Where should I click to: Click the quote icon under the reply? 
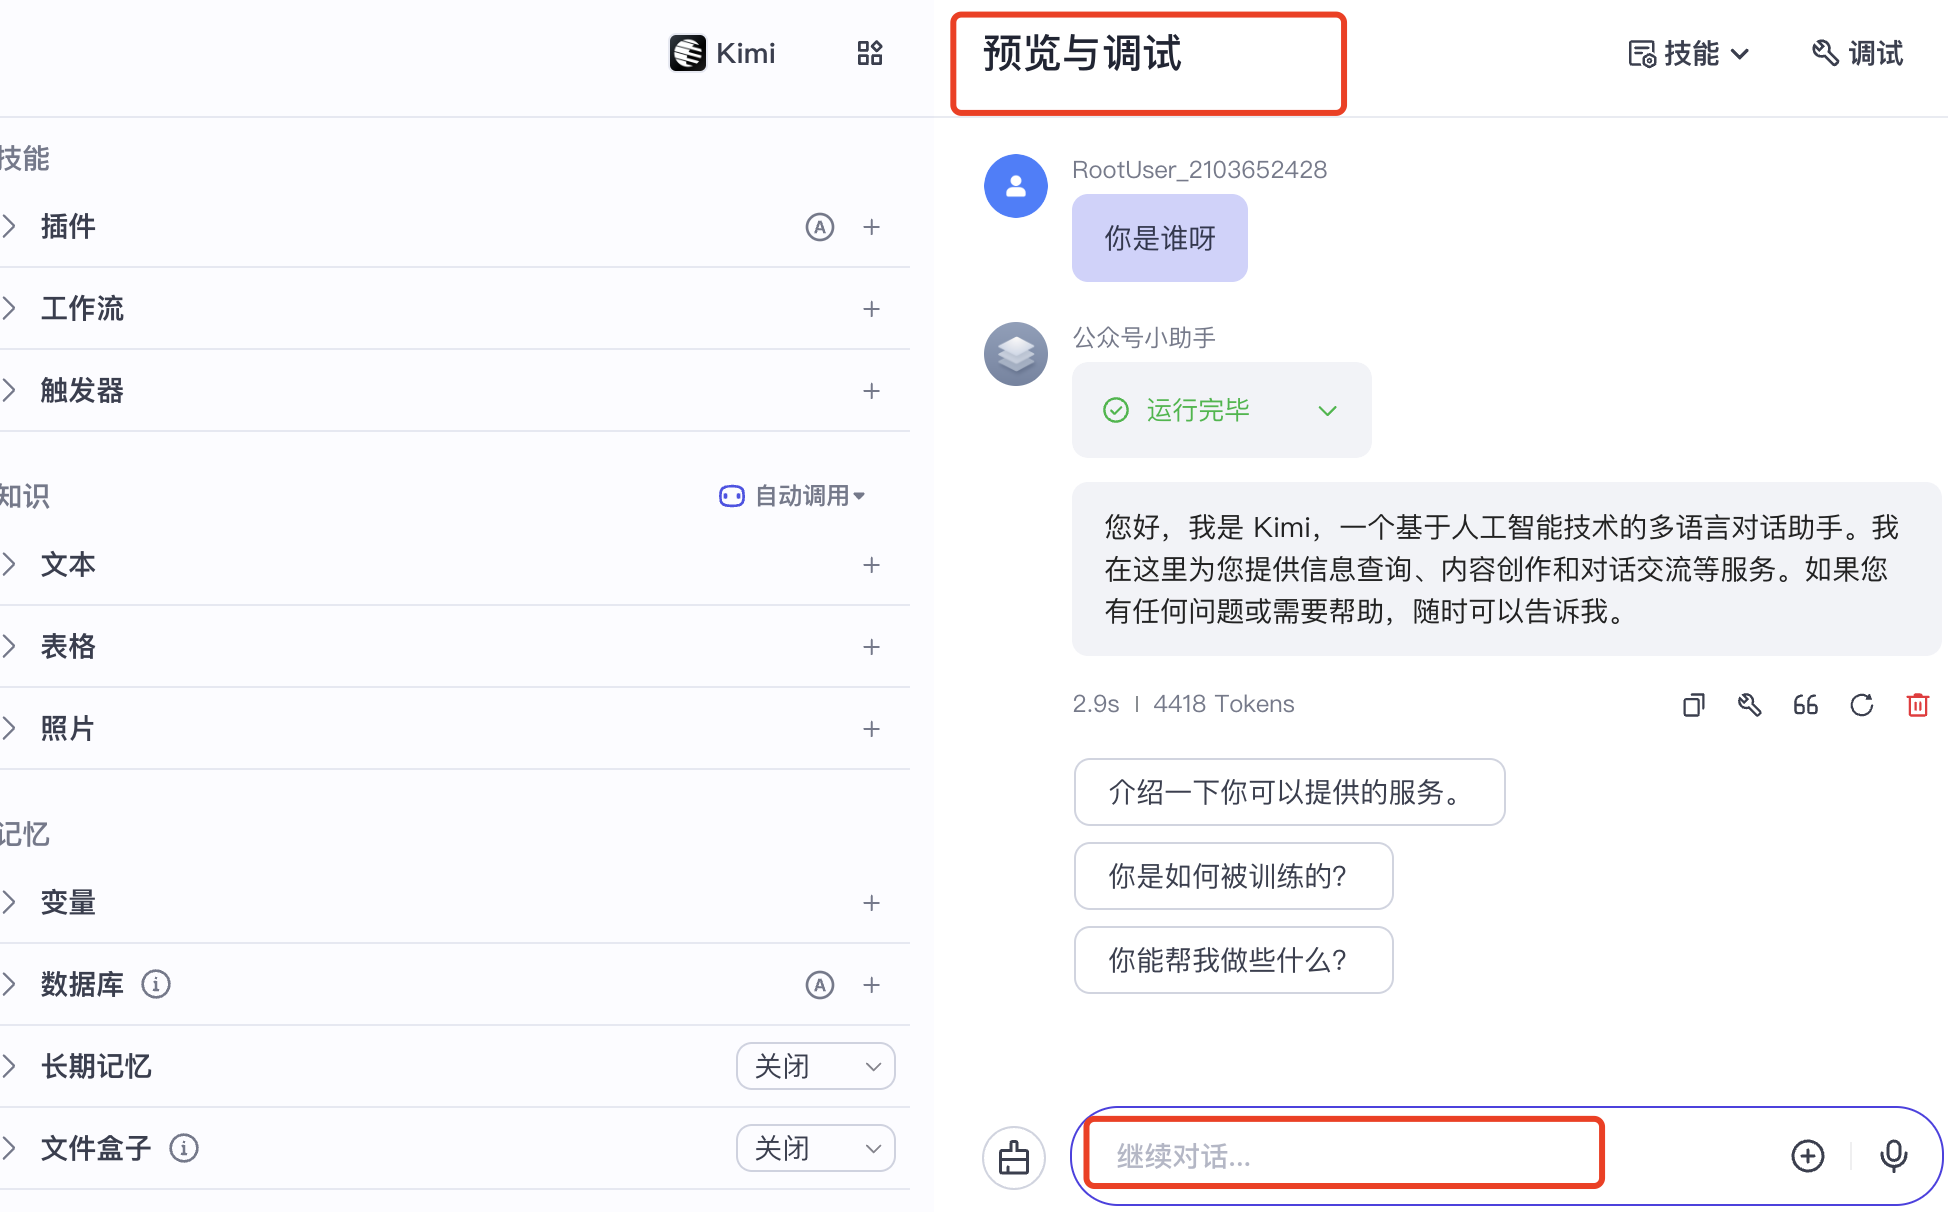coord(1805,705)
